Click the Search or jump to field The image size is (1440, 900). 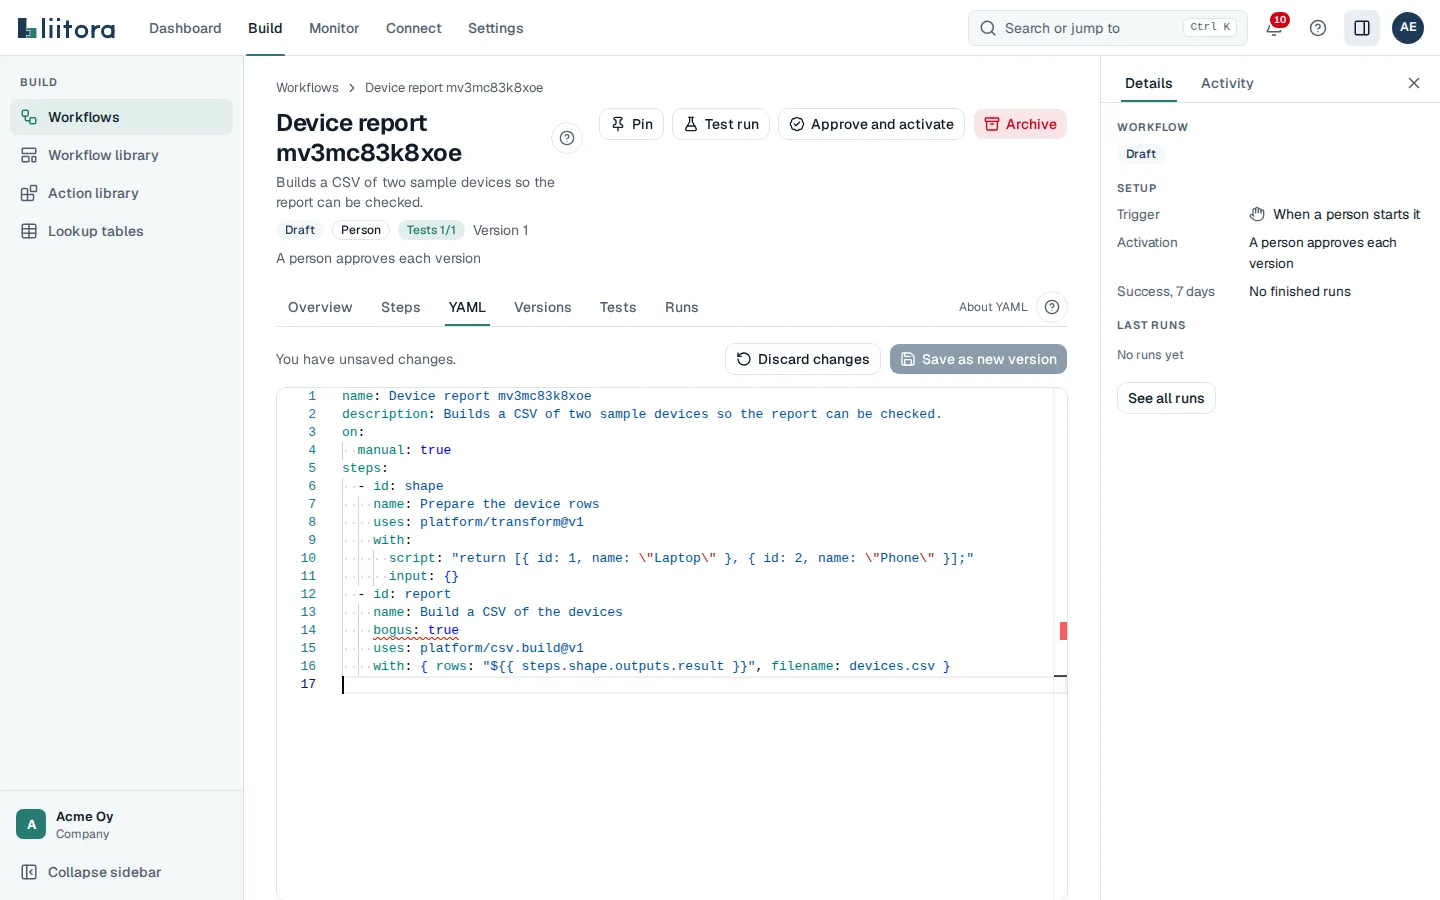tap(1108, 28)
